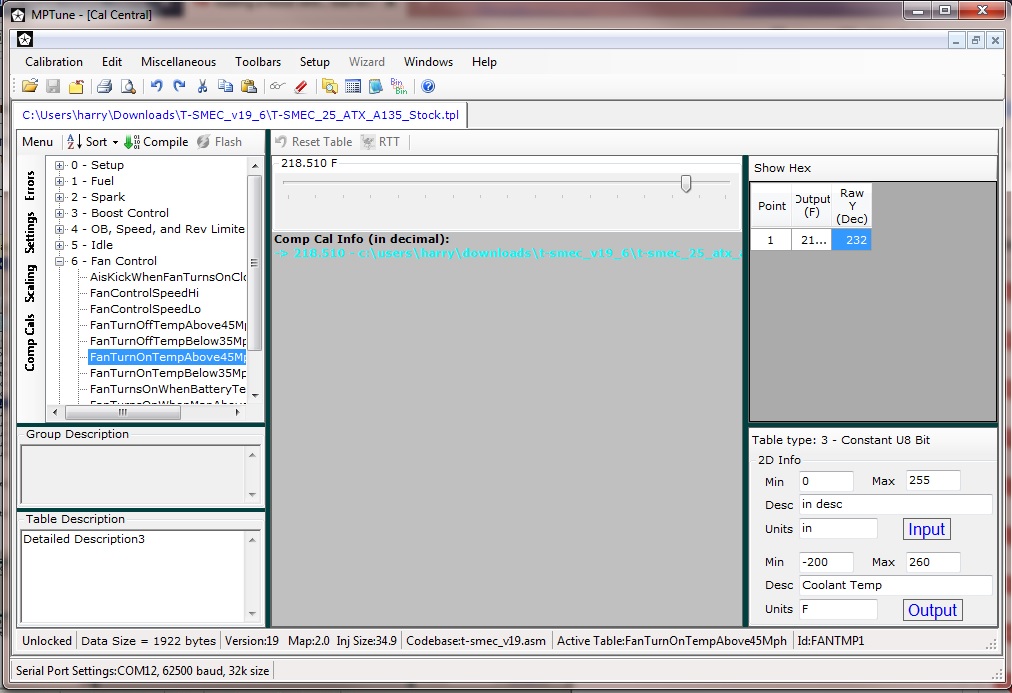This screenshot has height=693, width=1012.
Task: Click the table grid icon
Action: click(353, 86)
